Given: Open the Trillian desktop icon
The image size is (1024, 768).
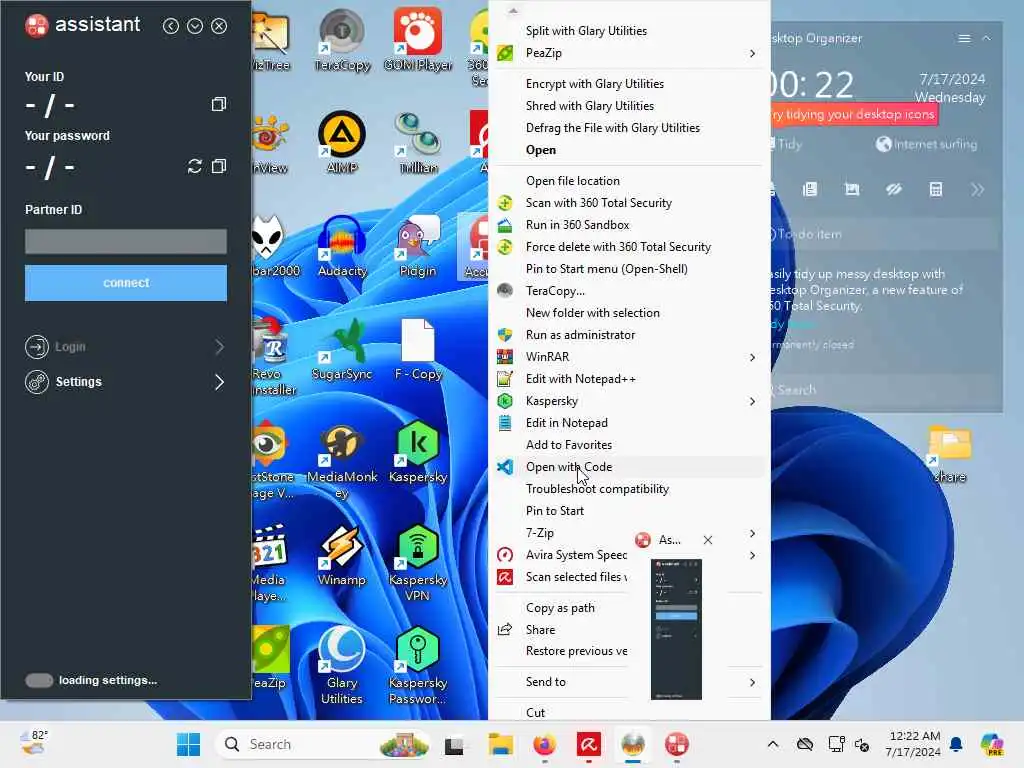Looking at the screenshot, I should point(419,142).
